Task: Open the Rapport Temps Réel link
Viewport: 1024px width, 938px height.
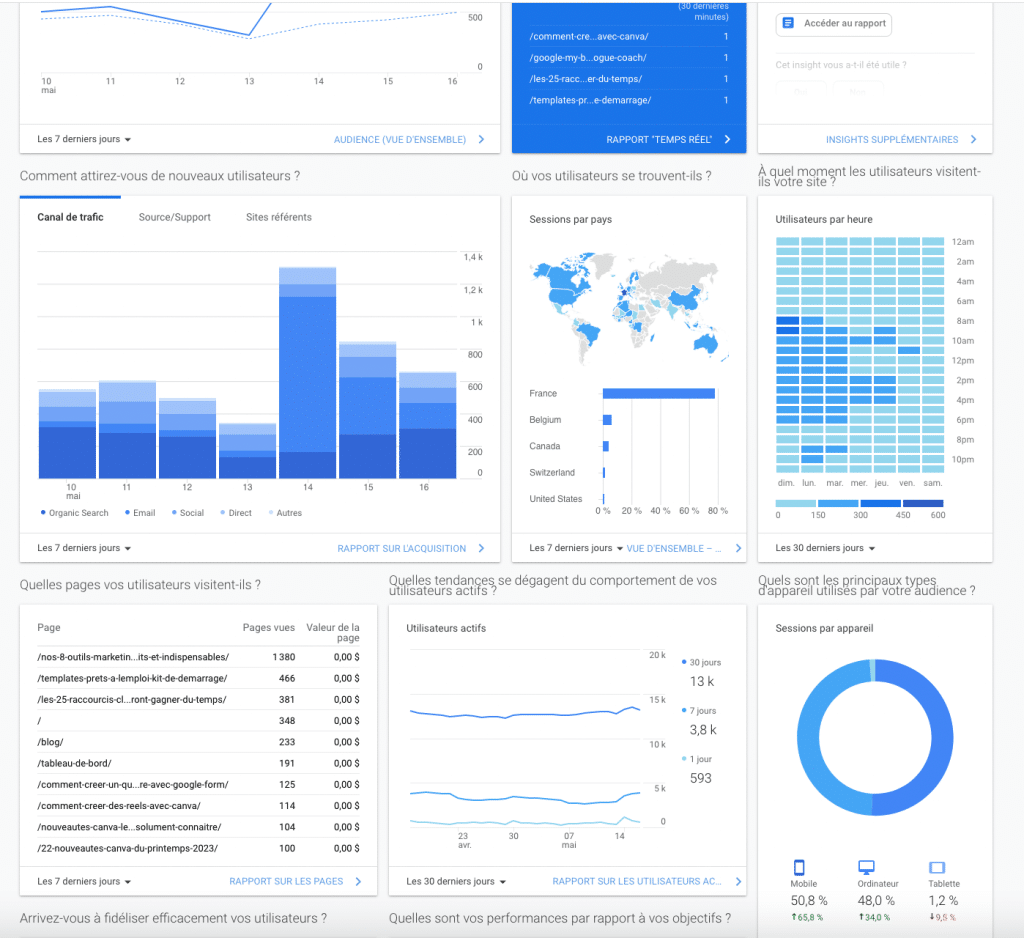Action: point(659,139)
